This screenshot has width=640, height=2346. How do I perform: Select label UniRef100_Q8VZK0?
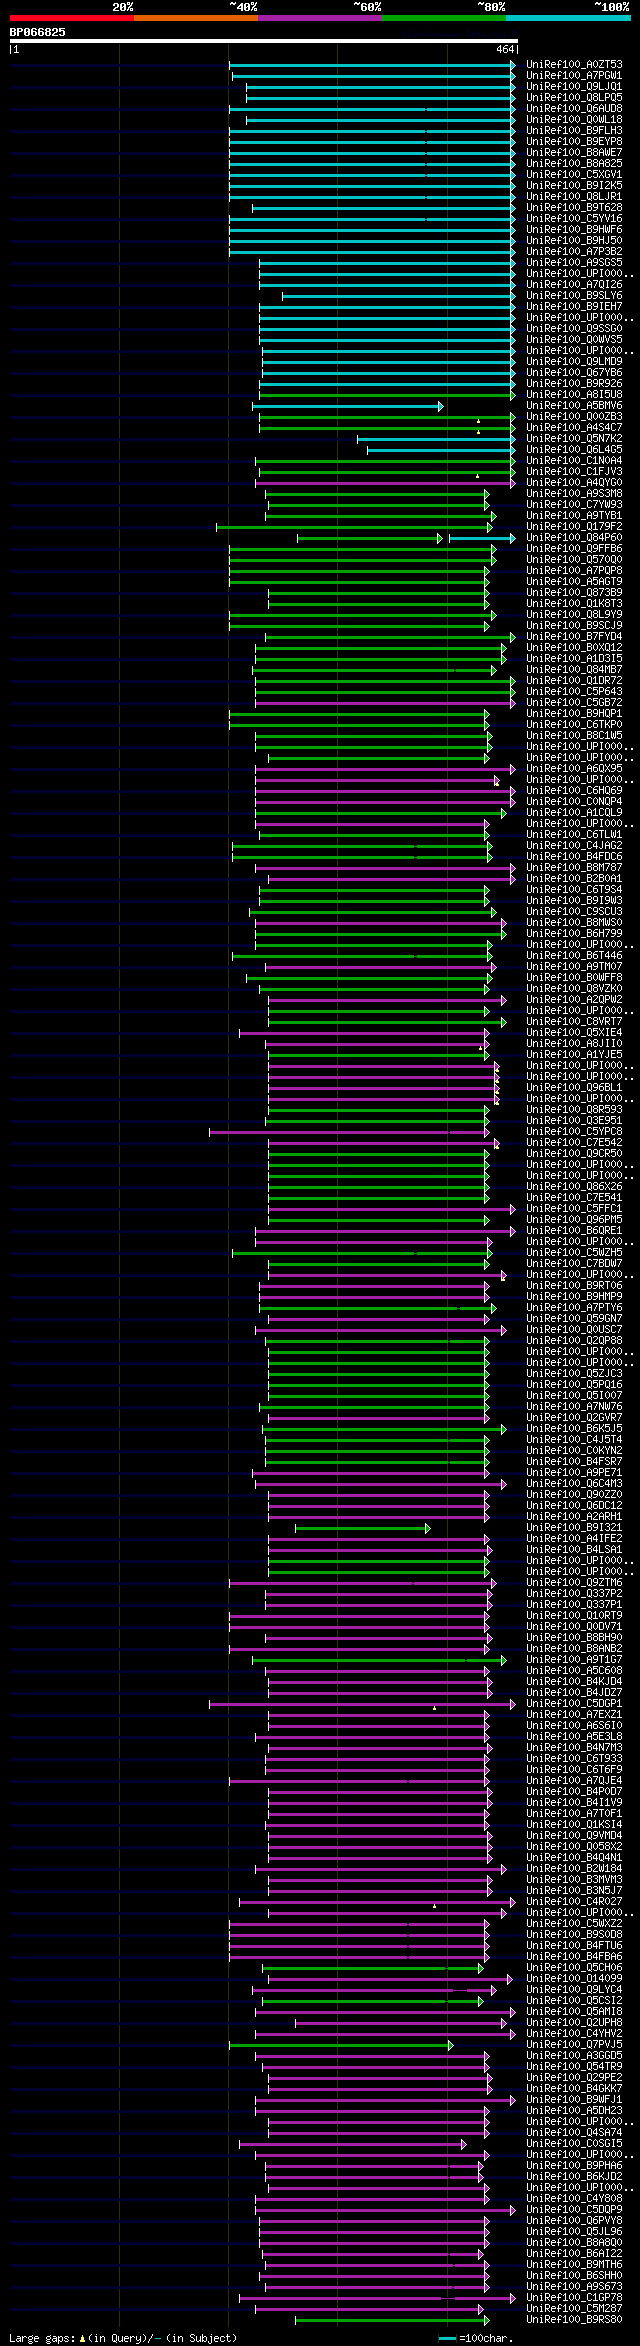click(574, 989)
